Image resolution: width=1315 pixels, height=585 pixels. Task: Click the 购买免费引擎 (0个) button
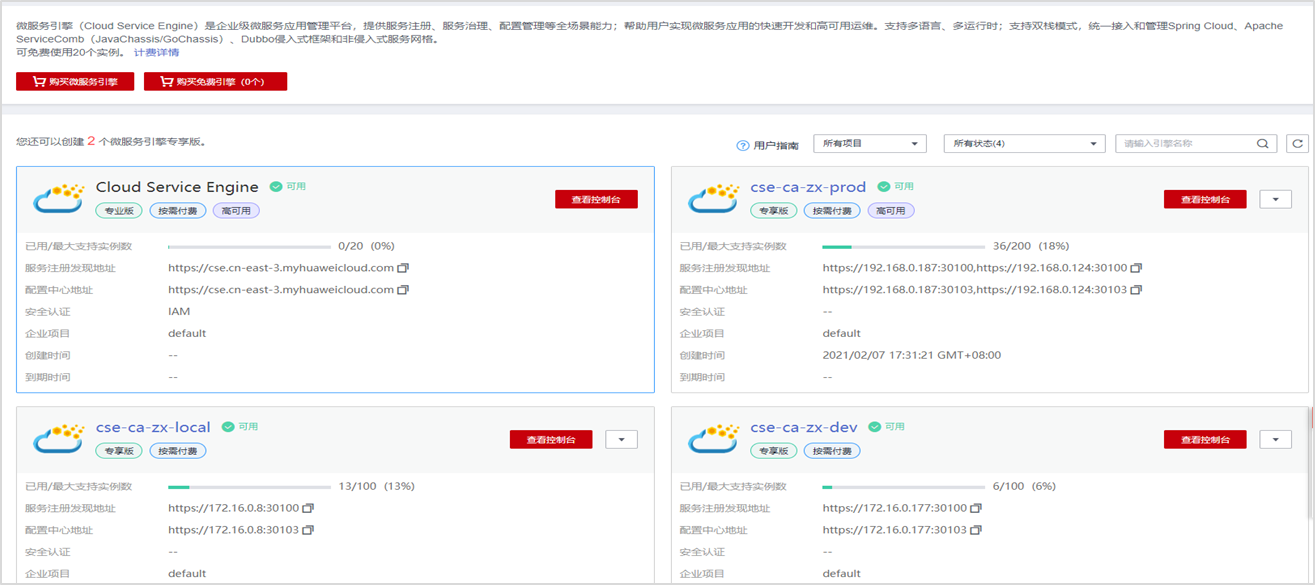tap(215, 82)
